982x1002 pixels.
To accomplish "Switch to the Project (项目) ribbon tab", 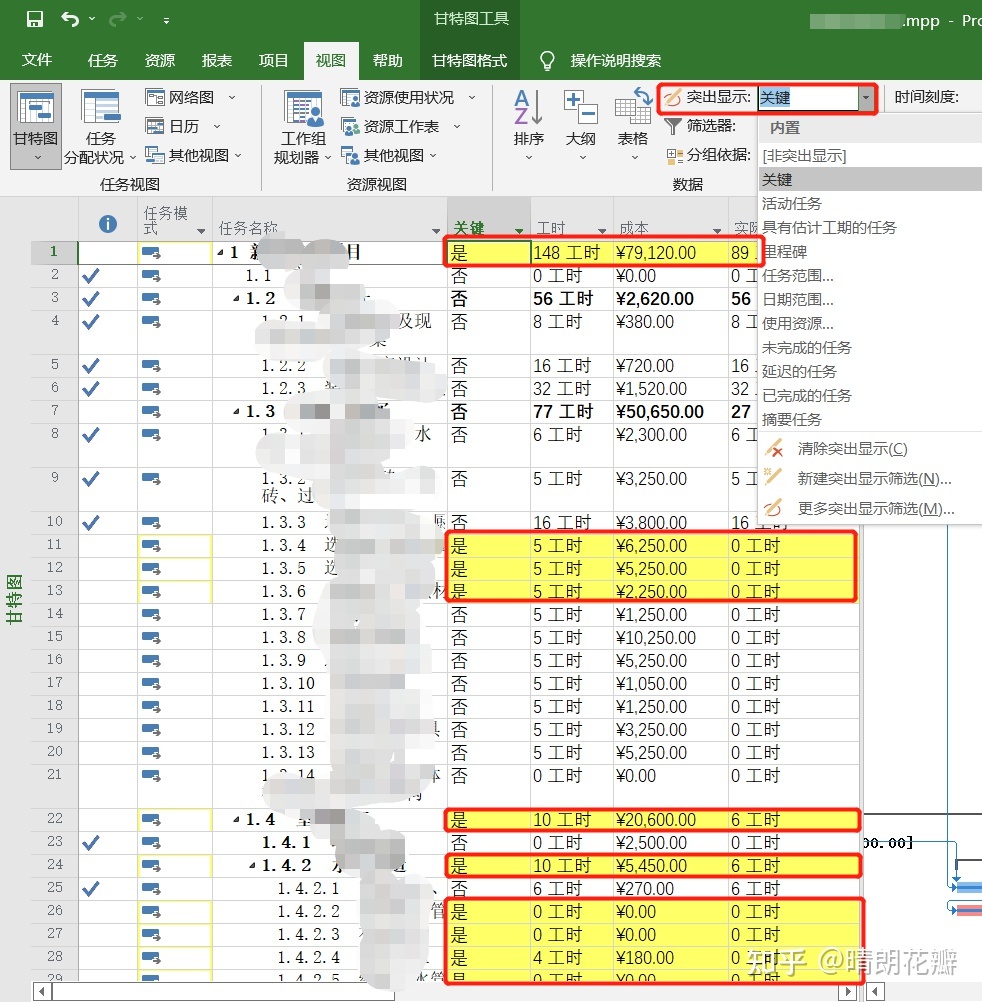I will [273, 60].
